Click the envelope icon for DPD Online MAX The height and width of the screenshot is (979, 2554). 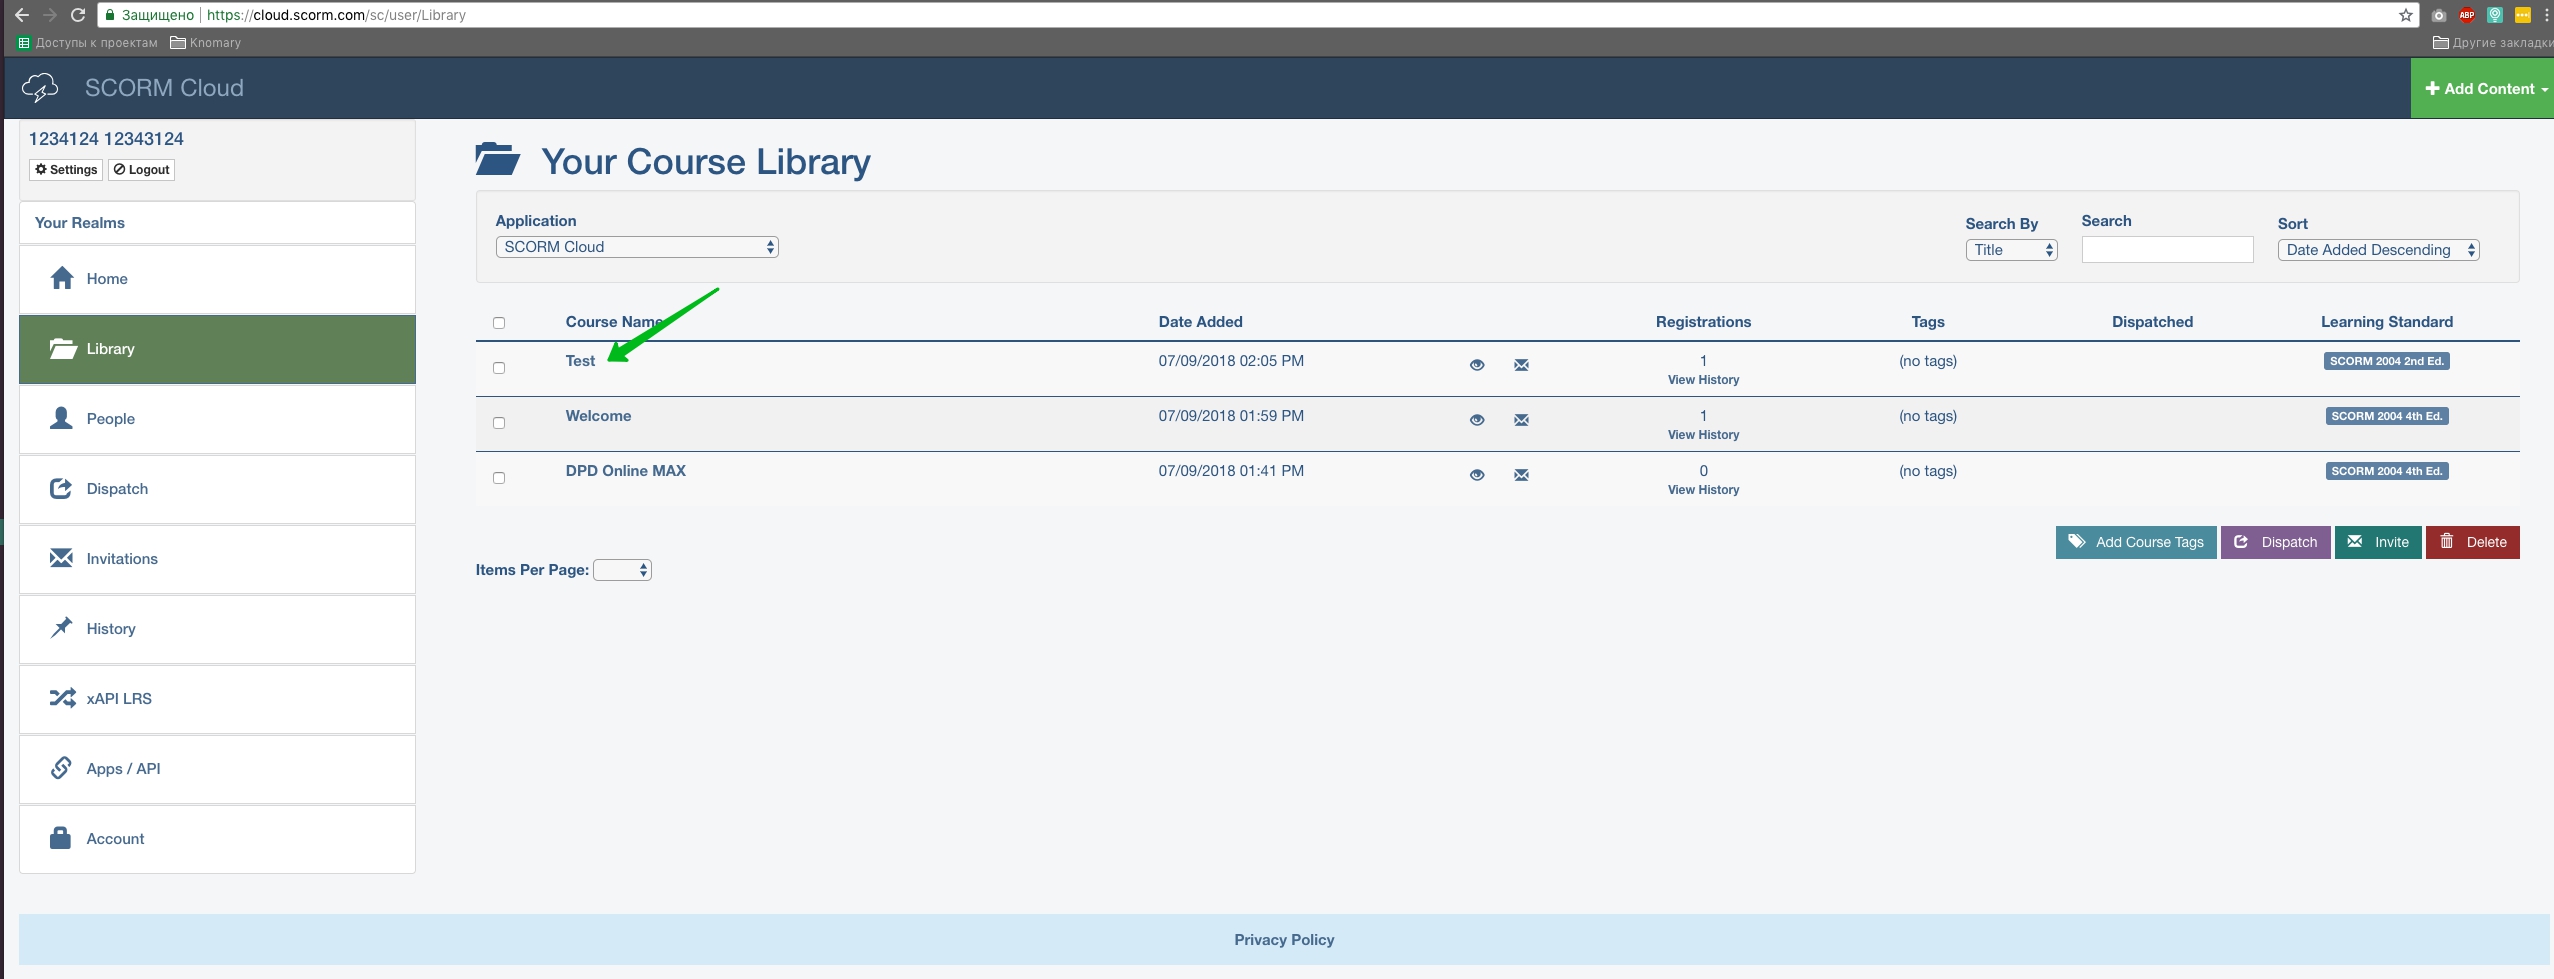point(1521,475)
